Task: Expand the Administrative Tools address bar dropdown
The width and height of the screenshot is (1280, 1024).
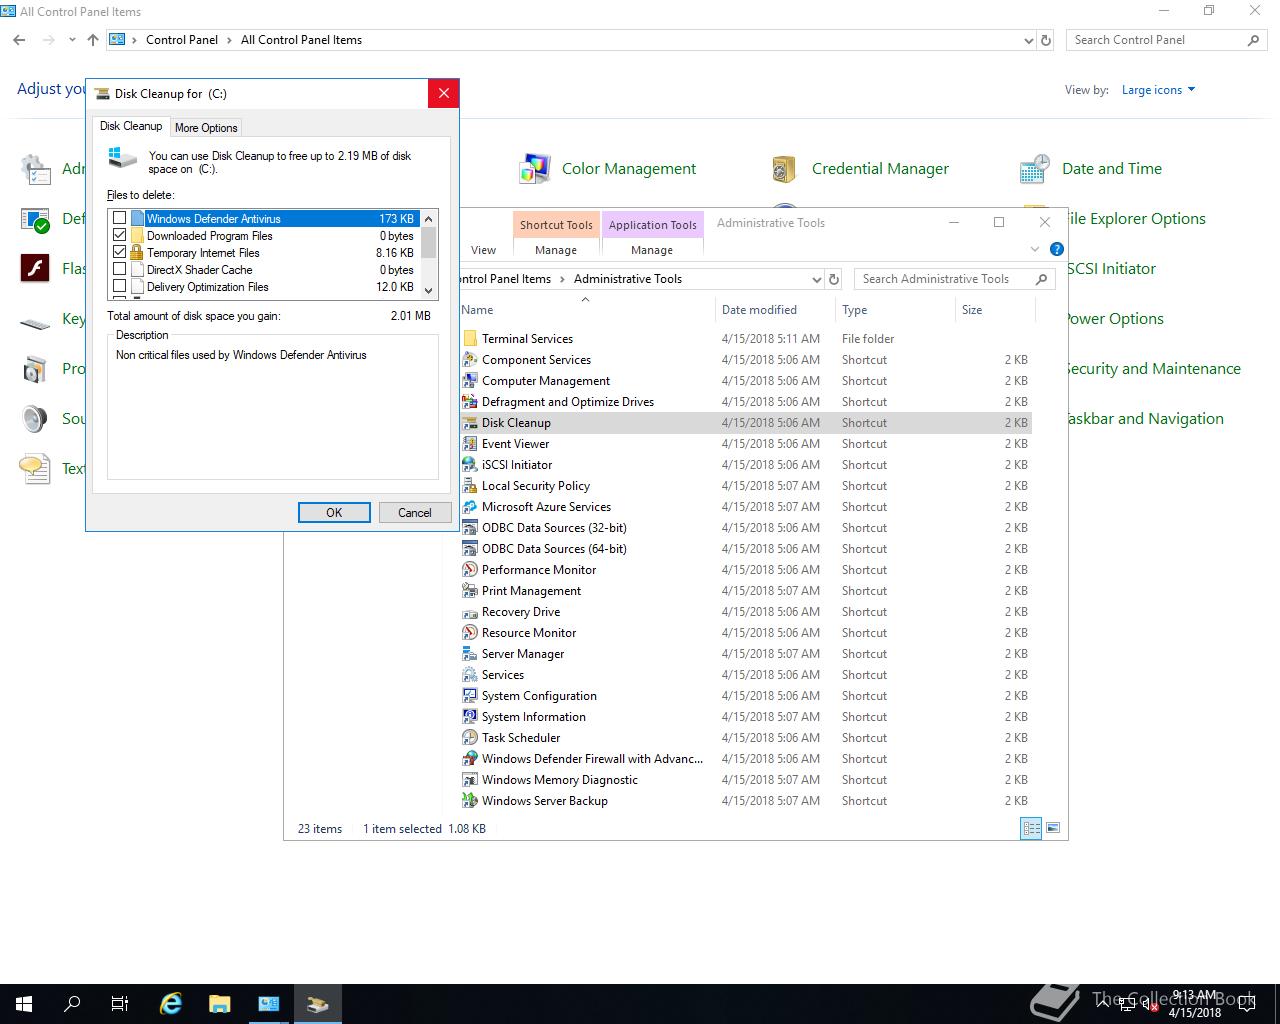Action: tap(816, 280)
